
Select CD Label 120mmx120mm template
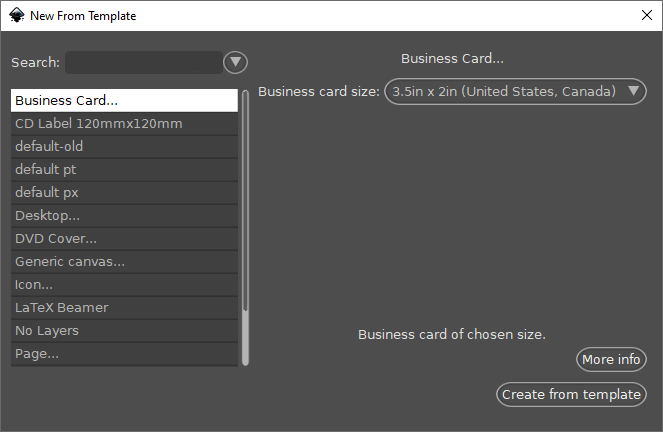[x=124, y=124]
